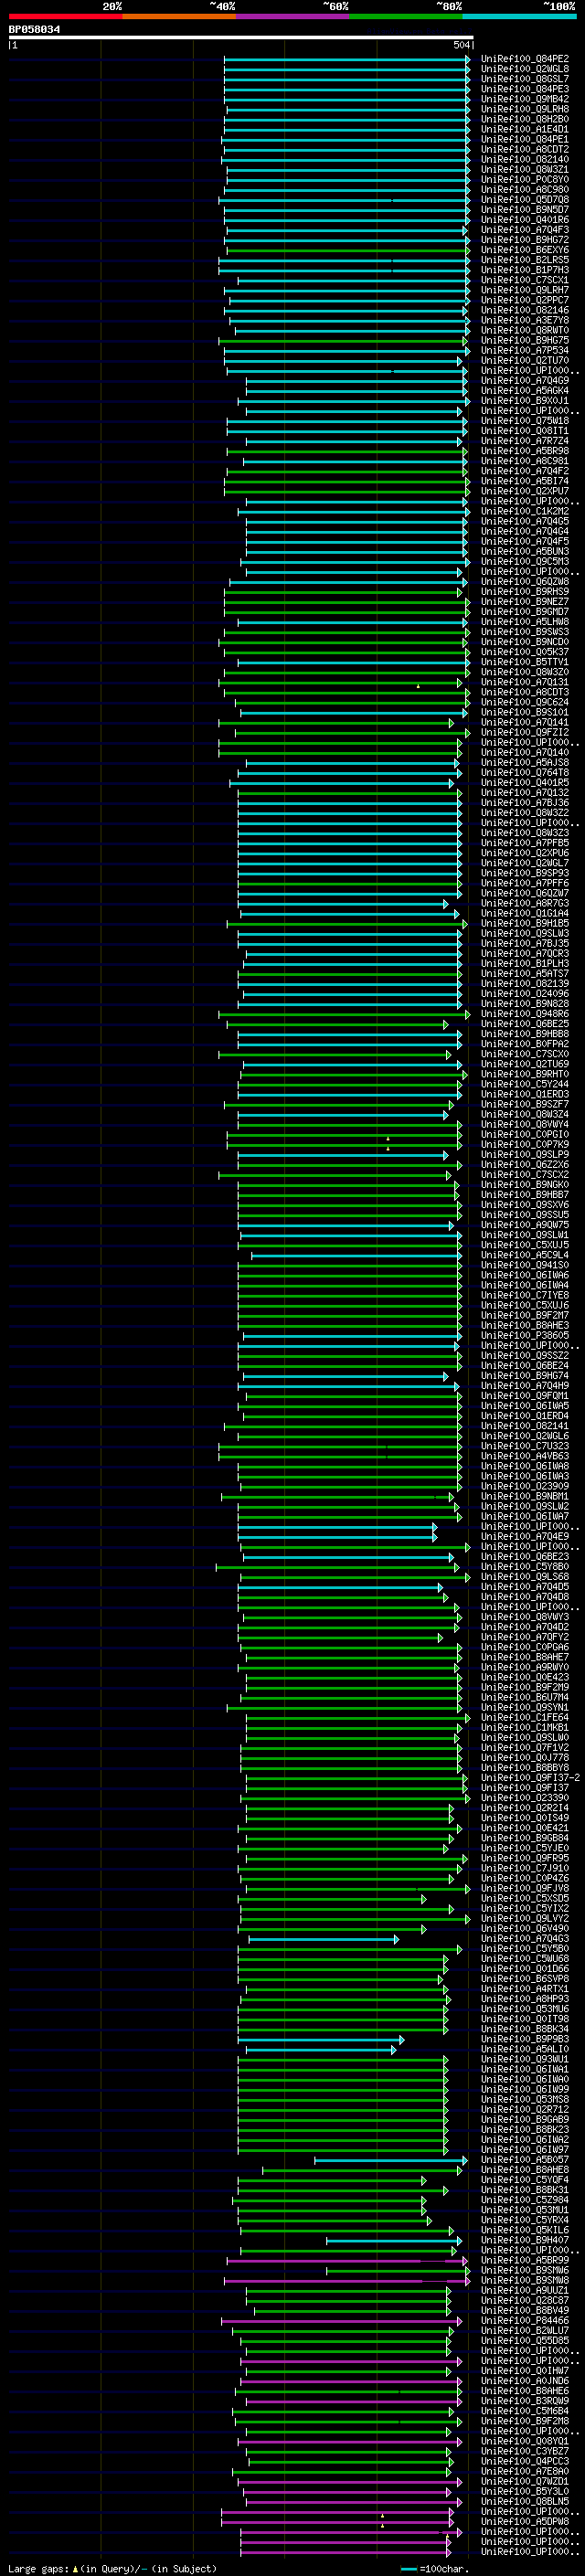The height and width of the screenshot is (2576, 585).
Task: Click hit label UniRef100_C0P7K9
Action: (525, 1145)
